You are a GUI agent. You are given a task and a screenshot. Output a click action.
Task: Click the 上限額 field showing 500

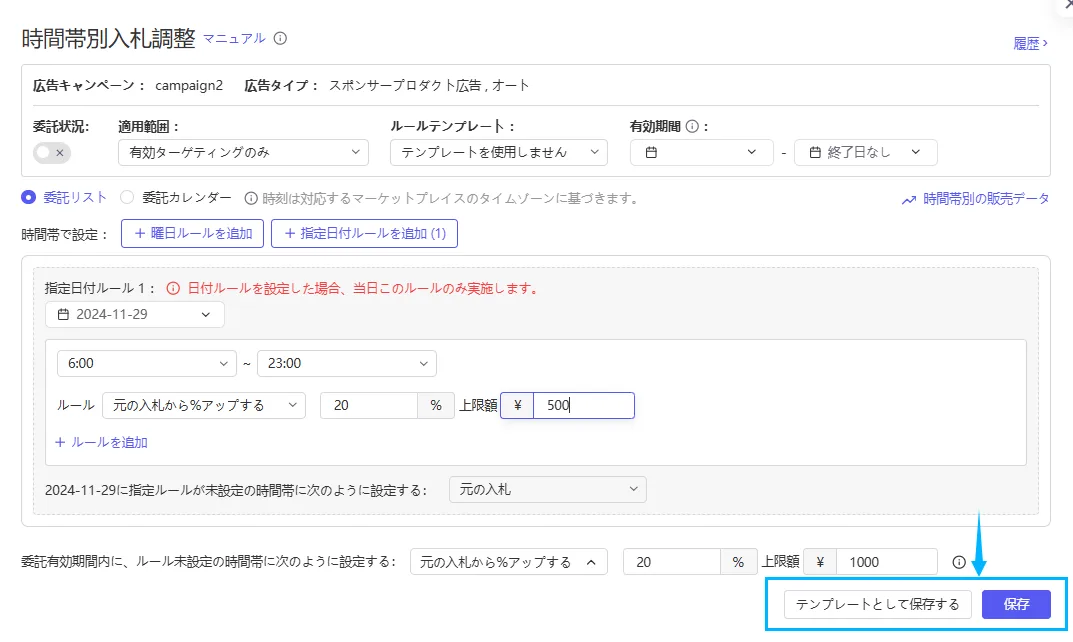584,405
